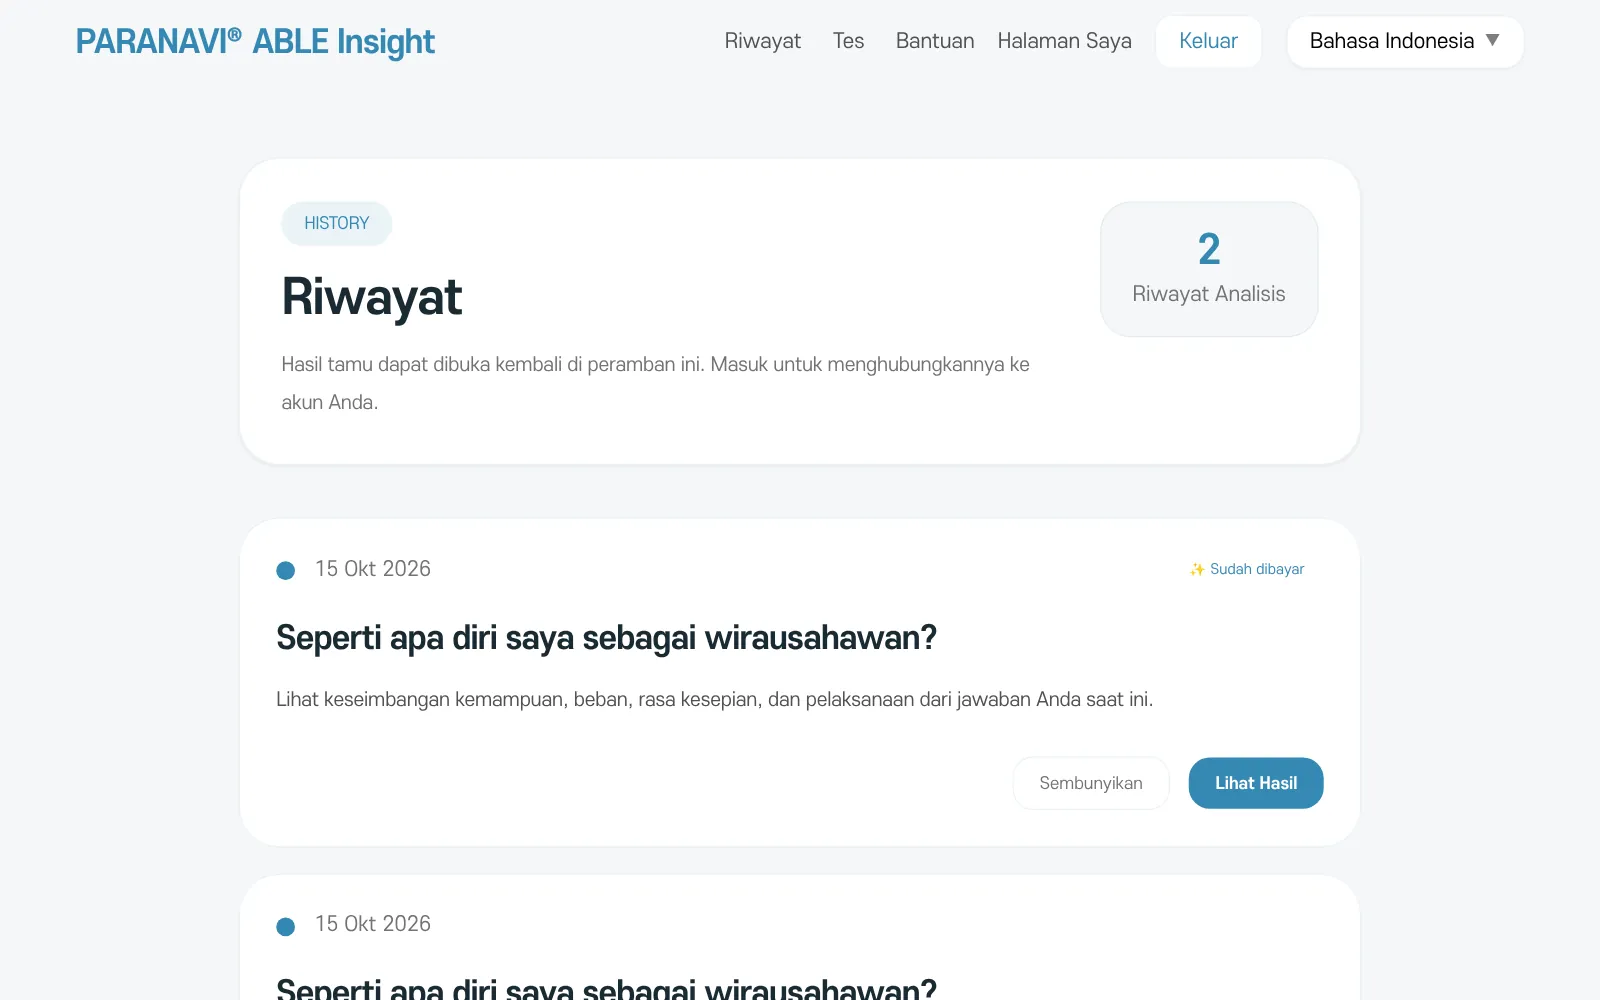
Task: Click the blue dot on the first card
Action: 286,570
